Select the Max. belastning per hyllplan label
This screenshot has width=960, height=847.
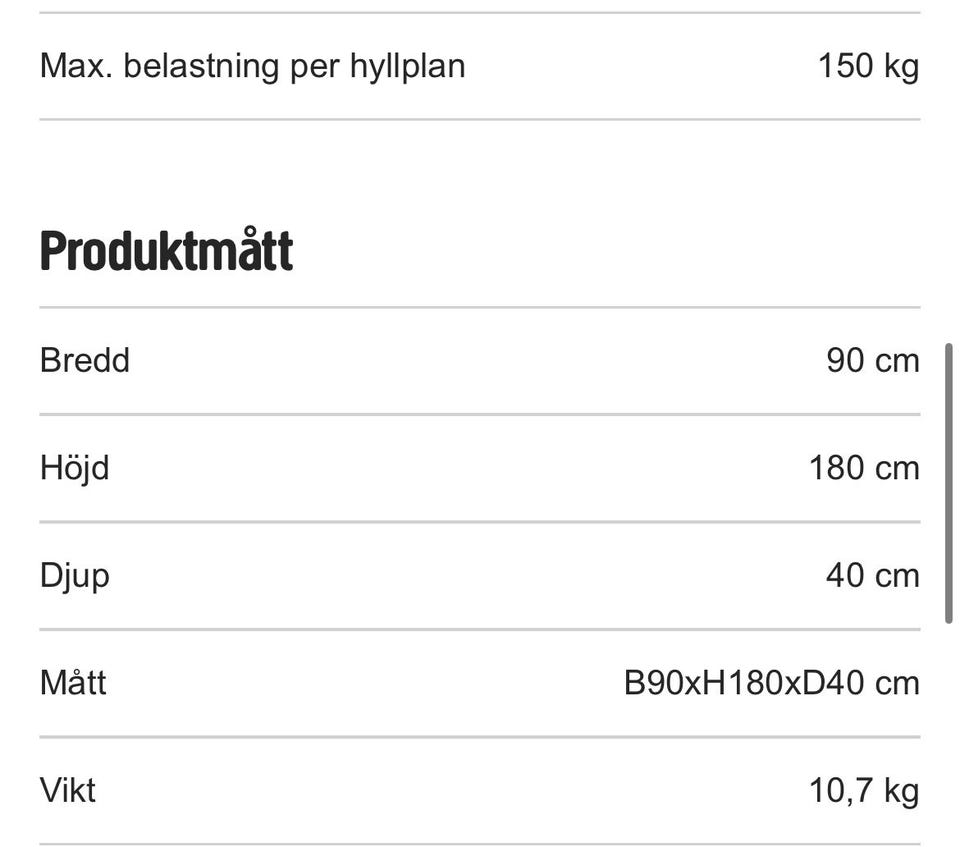click(x=252, y=66)
